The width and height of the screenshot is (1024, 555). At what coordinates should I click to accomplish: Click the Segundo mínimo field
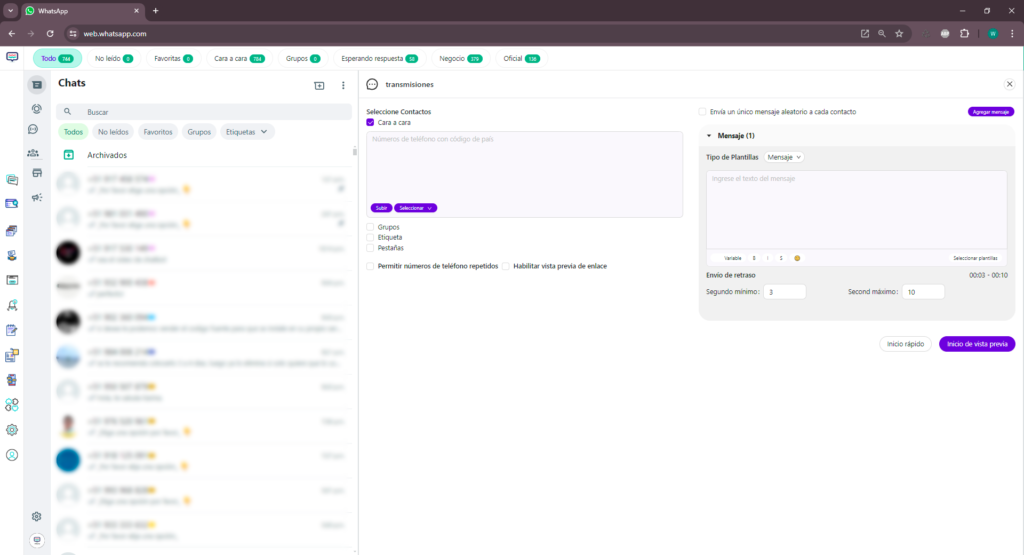[x=784, y=292]
